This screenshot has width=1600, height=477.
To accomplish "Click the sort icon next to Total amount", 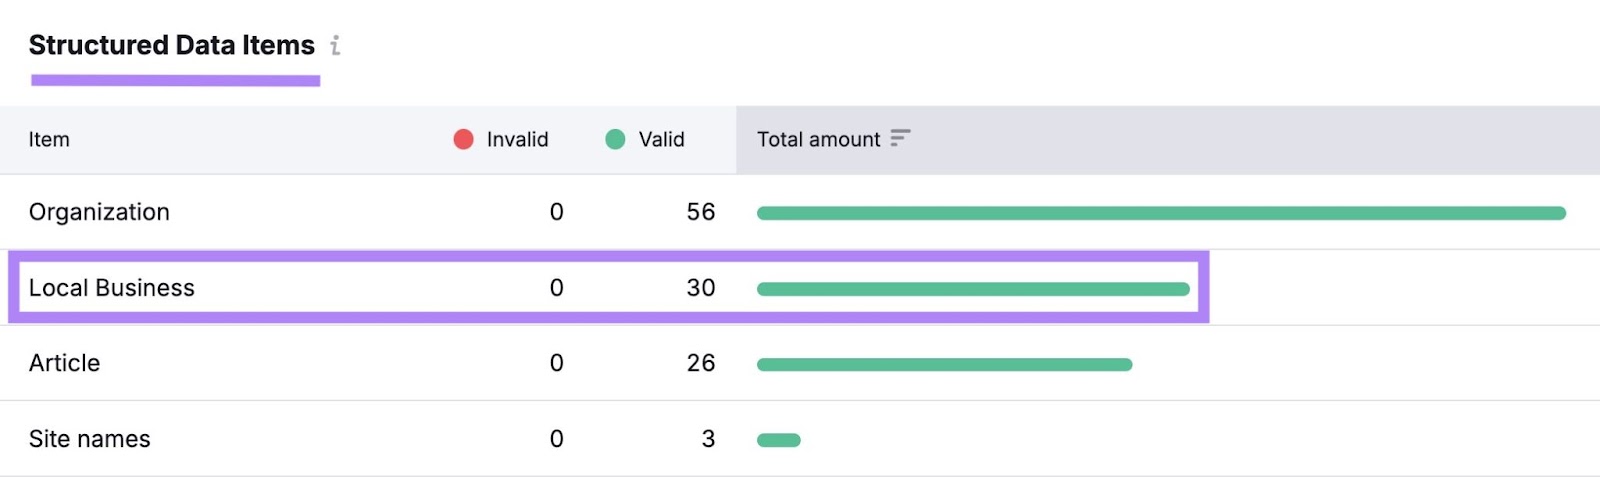I will pyautogui.click(x=900, y=138).
